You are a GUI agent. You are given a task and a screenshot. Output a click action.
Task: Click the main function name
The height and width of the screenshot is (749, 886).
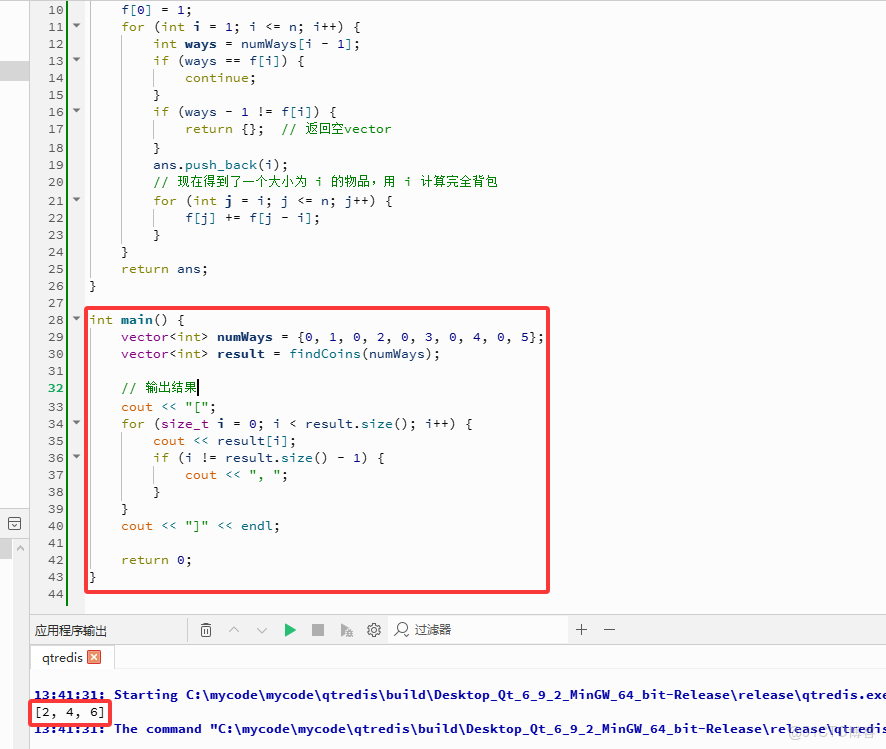point(137,320)
